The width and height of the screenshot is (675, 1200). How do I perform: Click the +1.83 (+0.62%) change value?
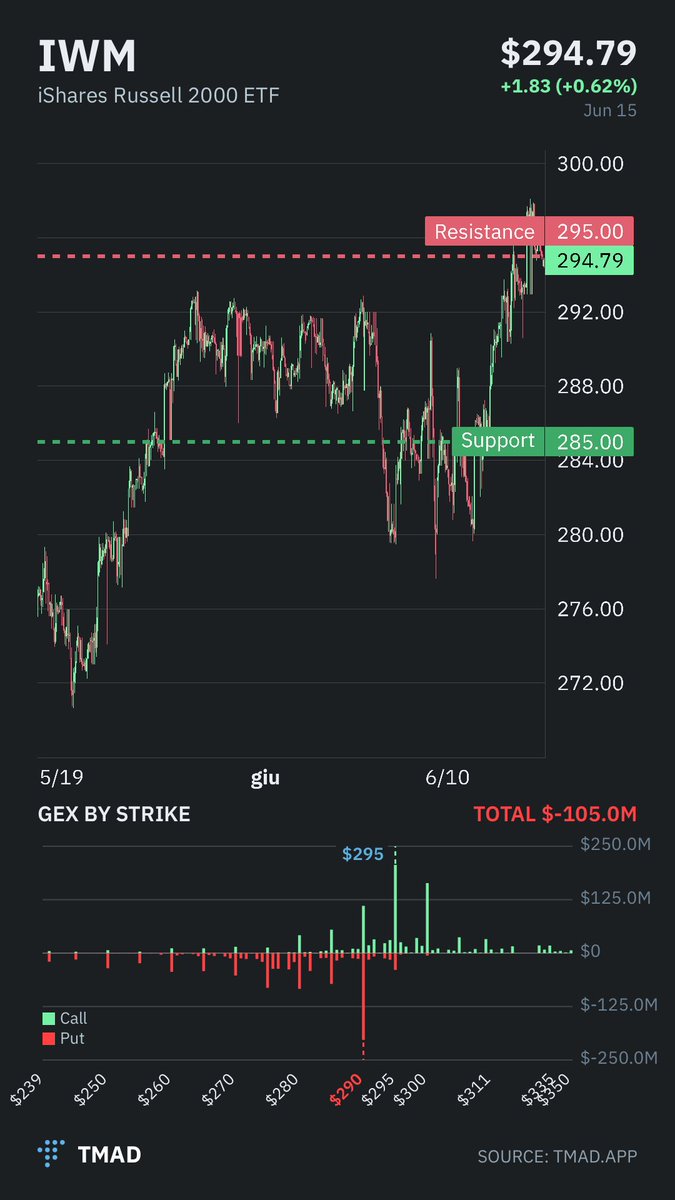pyautogui.click(x=569, y=86)
